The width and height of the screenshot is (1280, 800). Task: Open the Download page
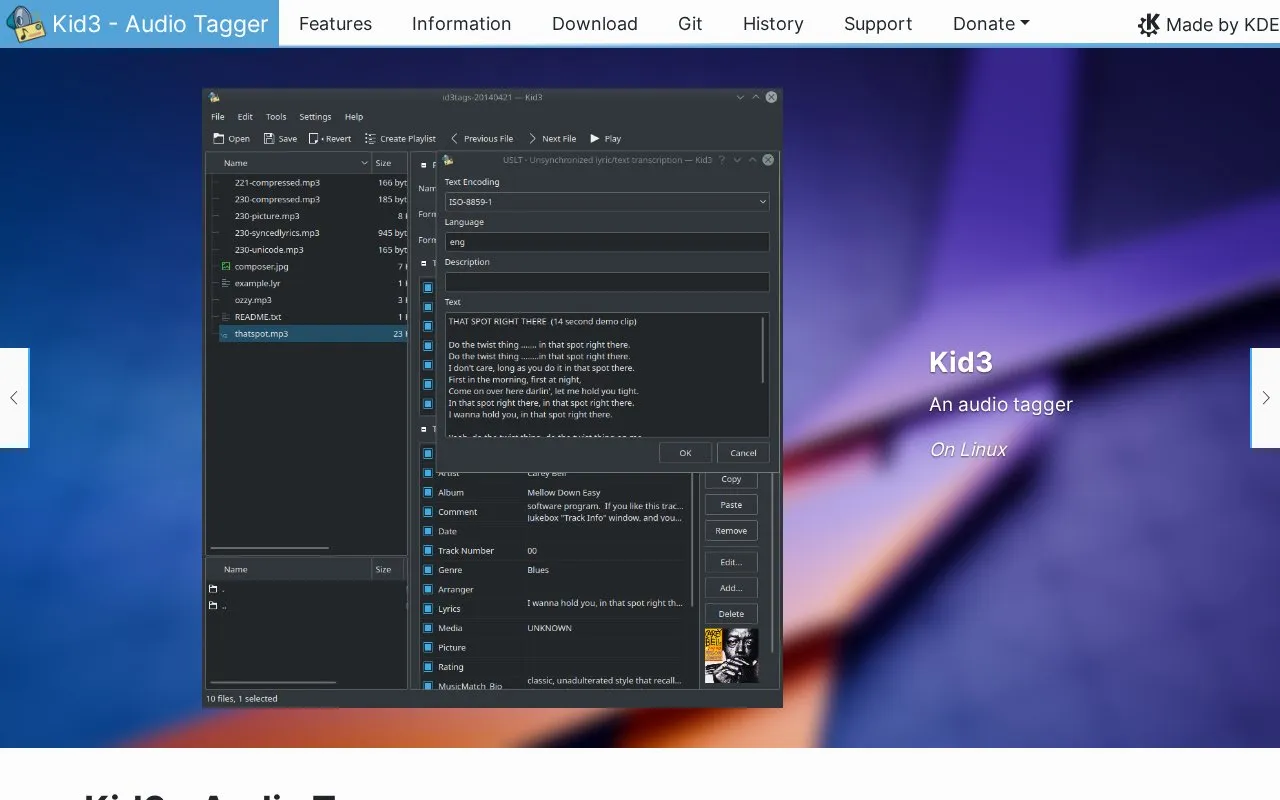point(595,24)
